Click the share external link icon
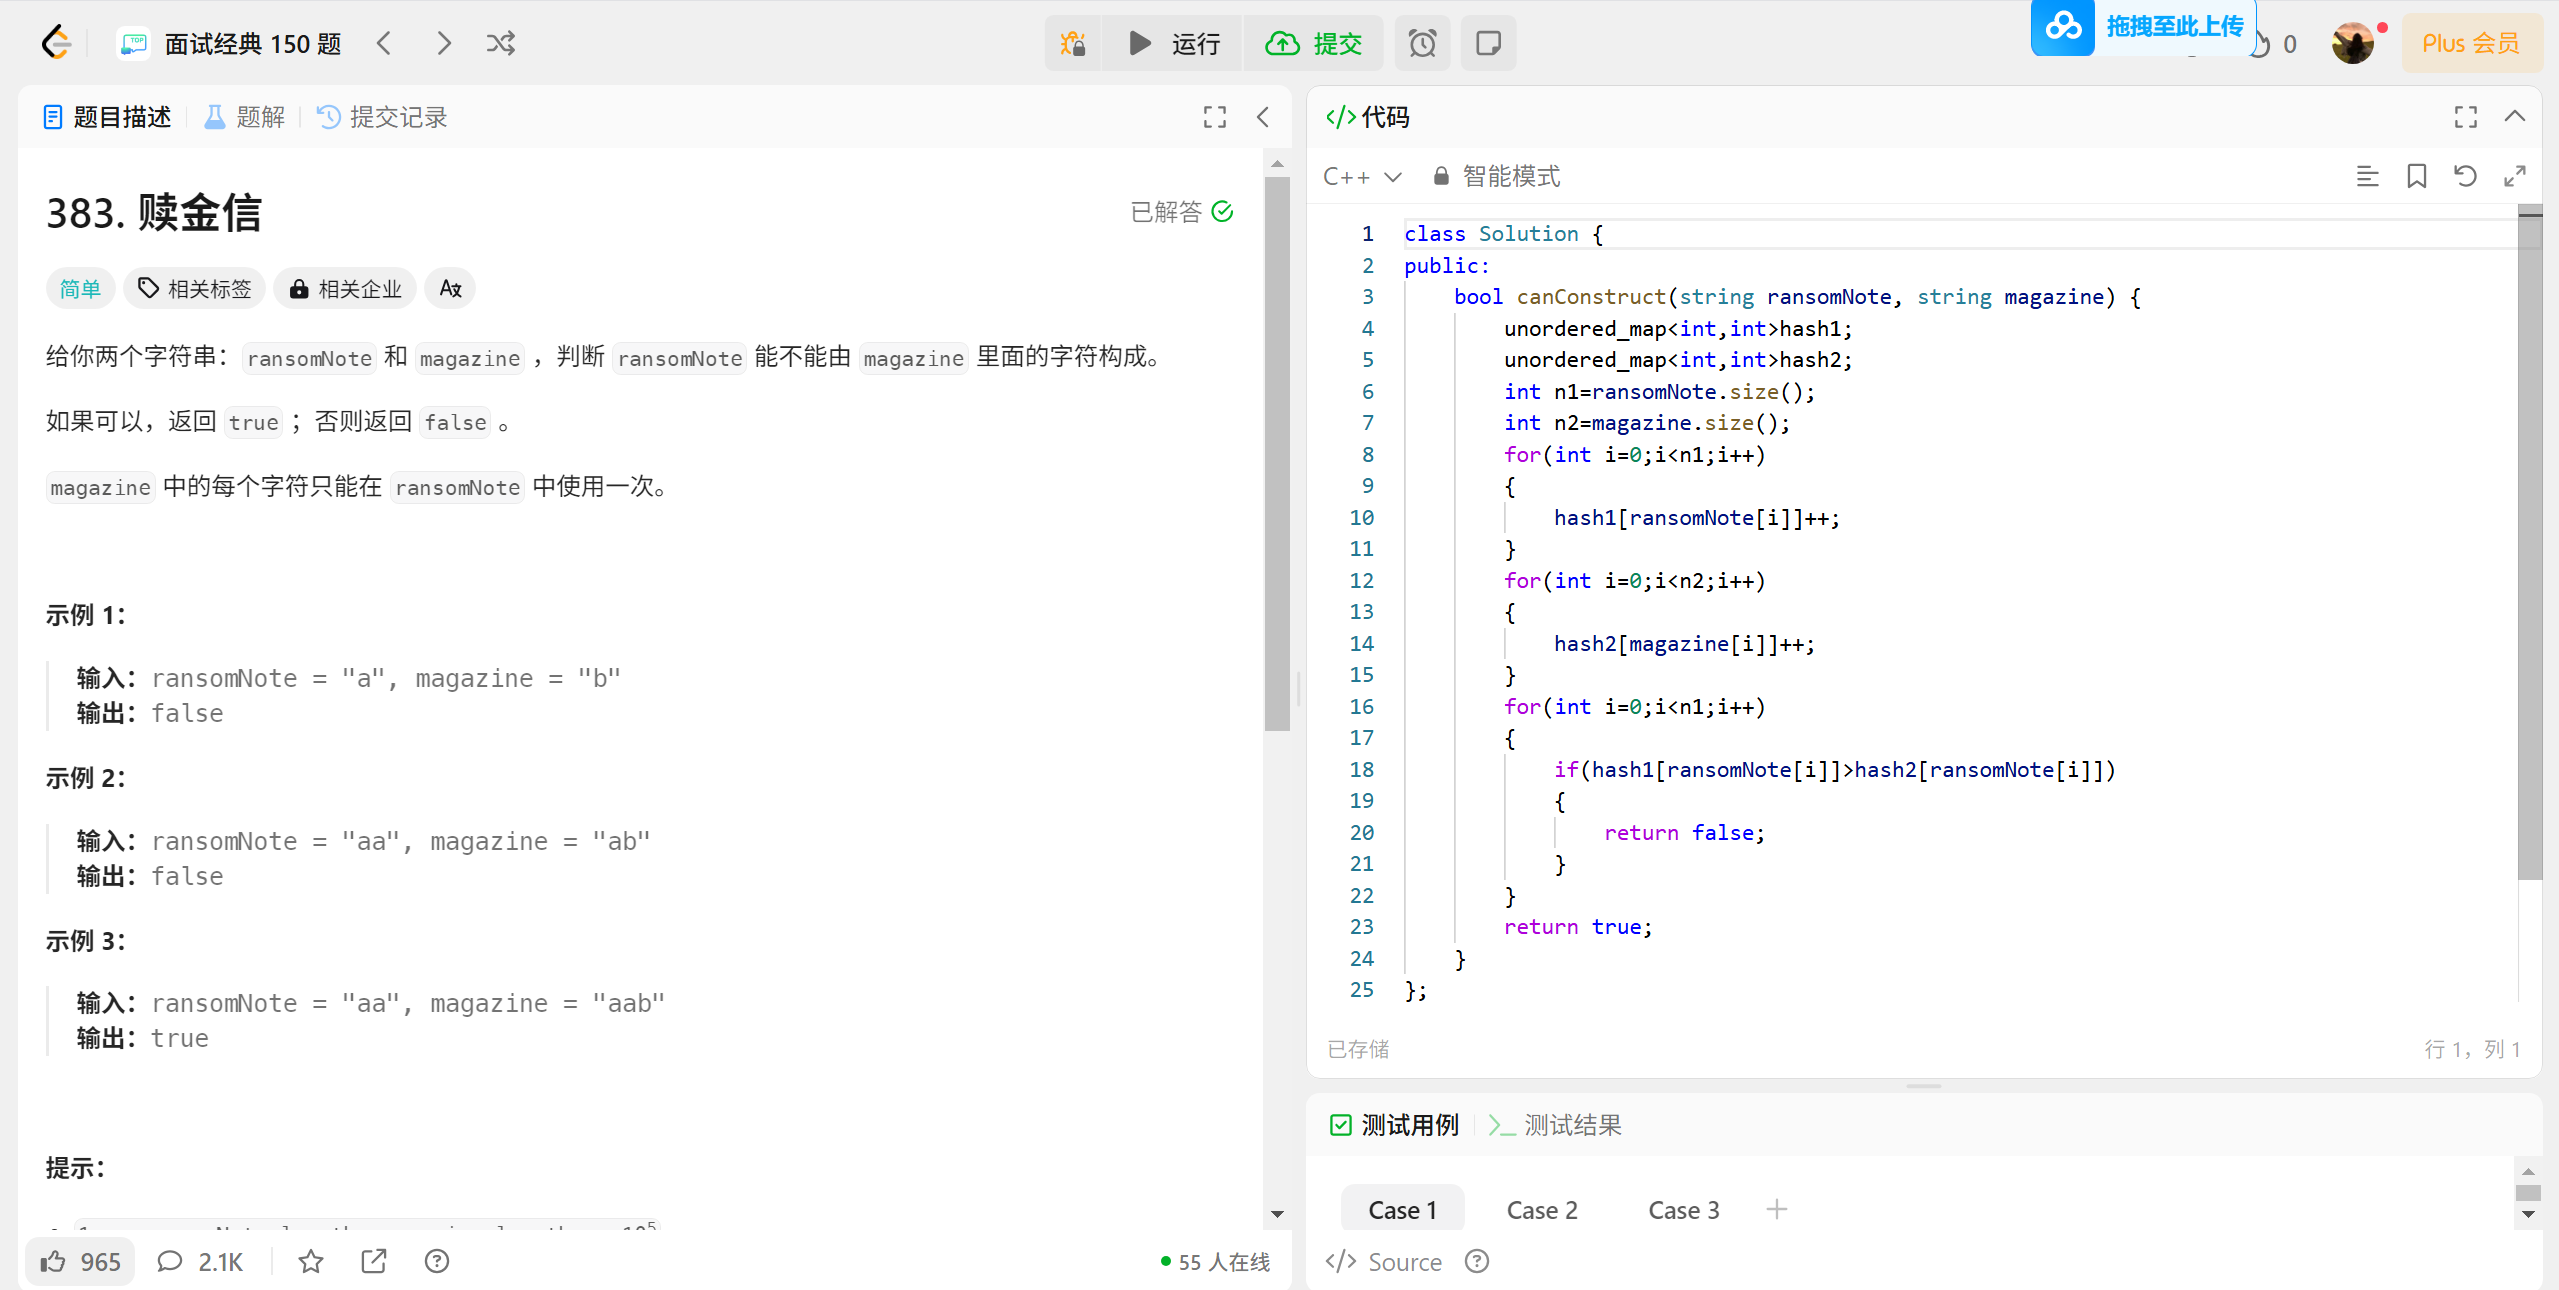Image resolution: width=2559 pixels, height=1290 pixels. (x=373, y=1262)
